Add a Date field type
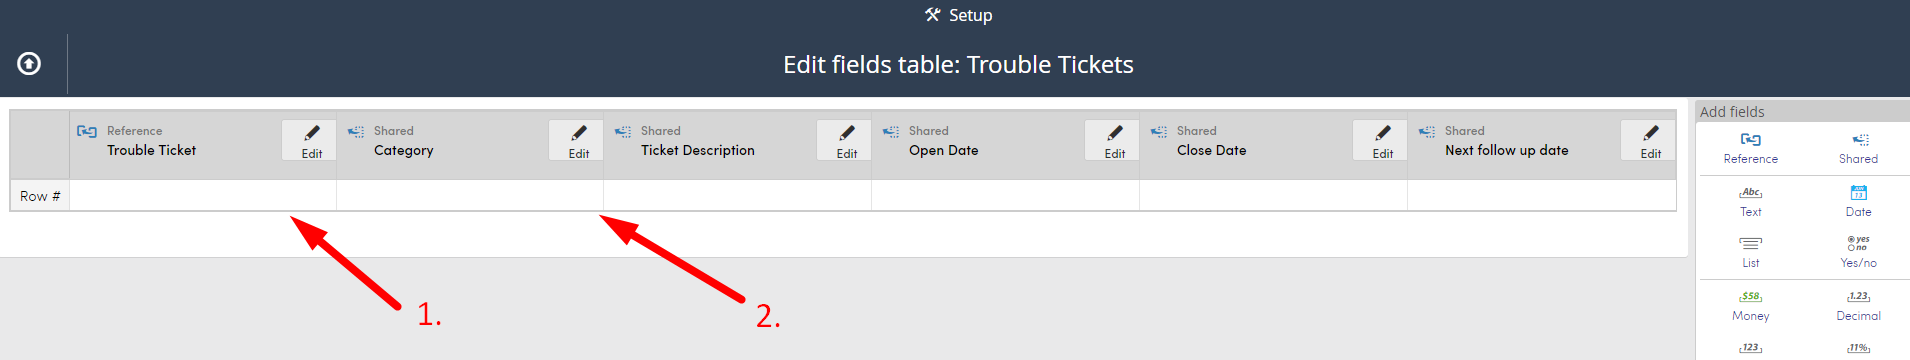The width and height of the screenshot is (1910, 360). (x=1858, y=201)
